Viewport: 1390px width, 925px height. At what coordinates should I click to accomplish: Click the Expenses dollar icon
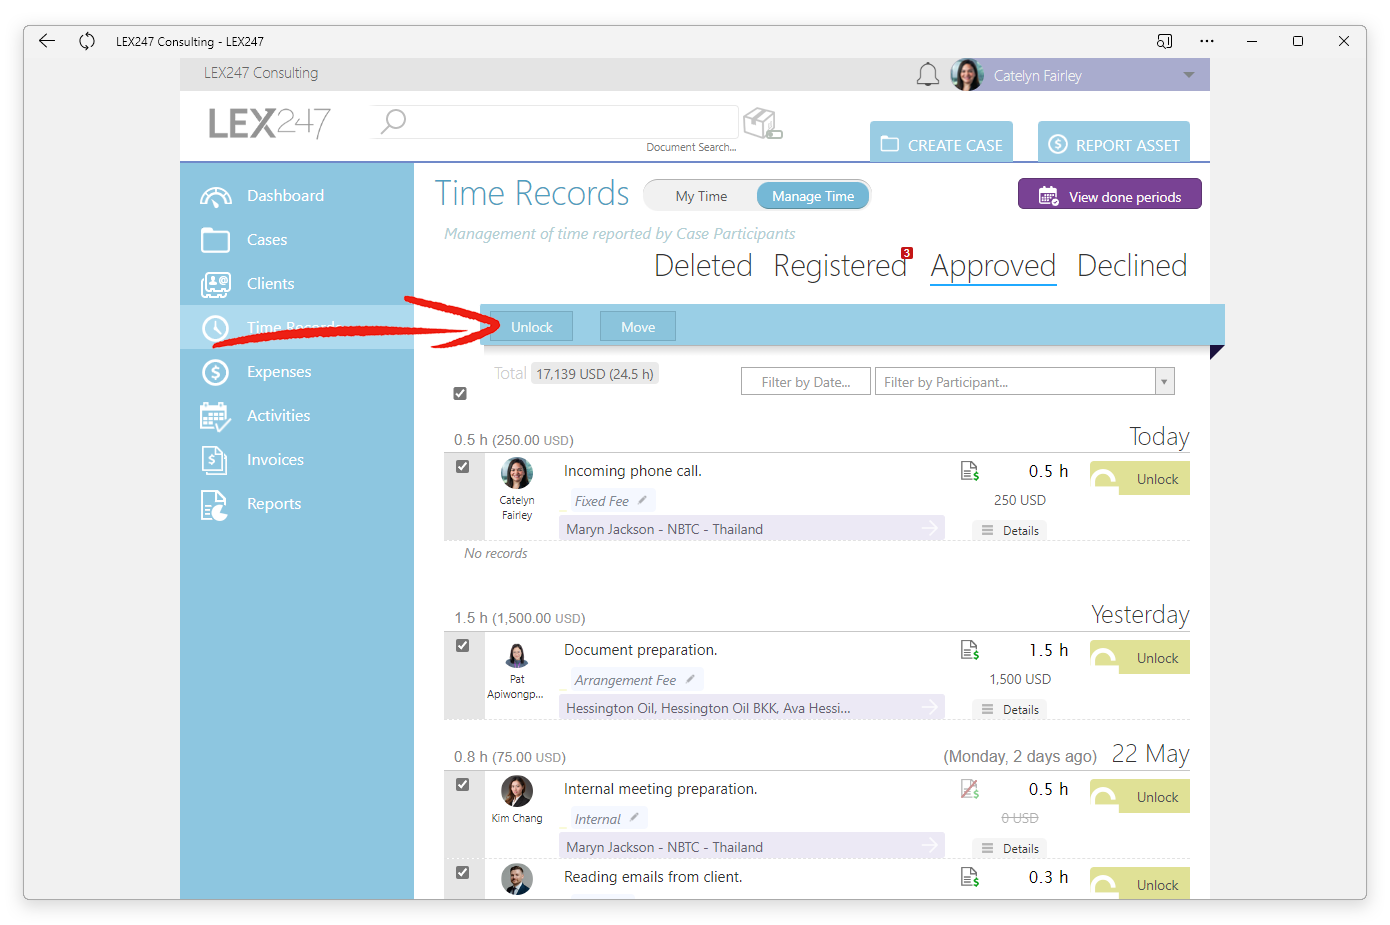215,372
